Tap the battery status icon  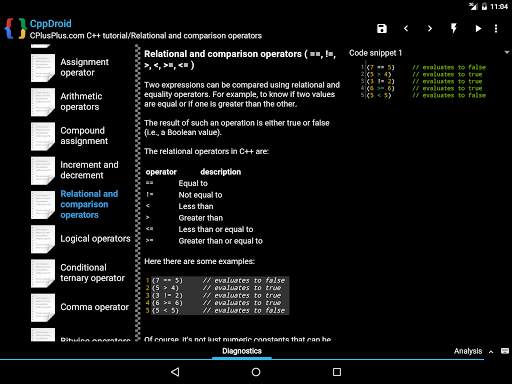click(484, 6)
